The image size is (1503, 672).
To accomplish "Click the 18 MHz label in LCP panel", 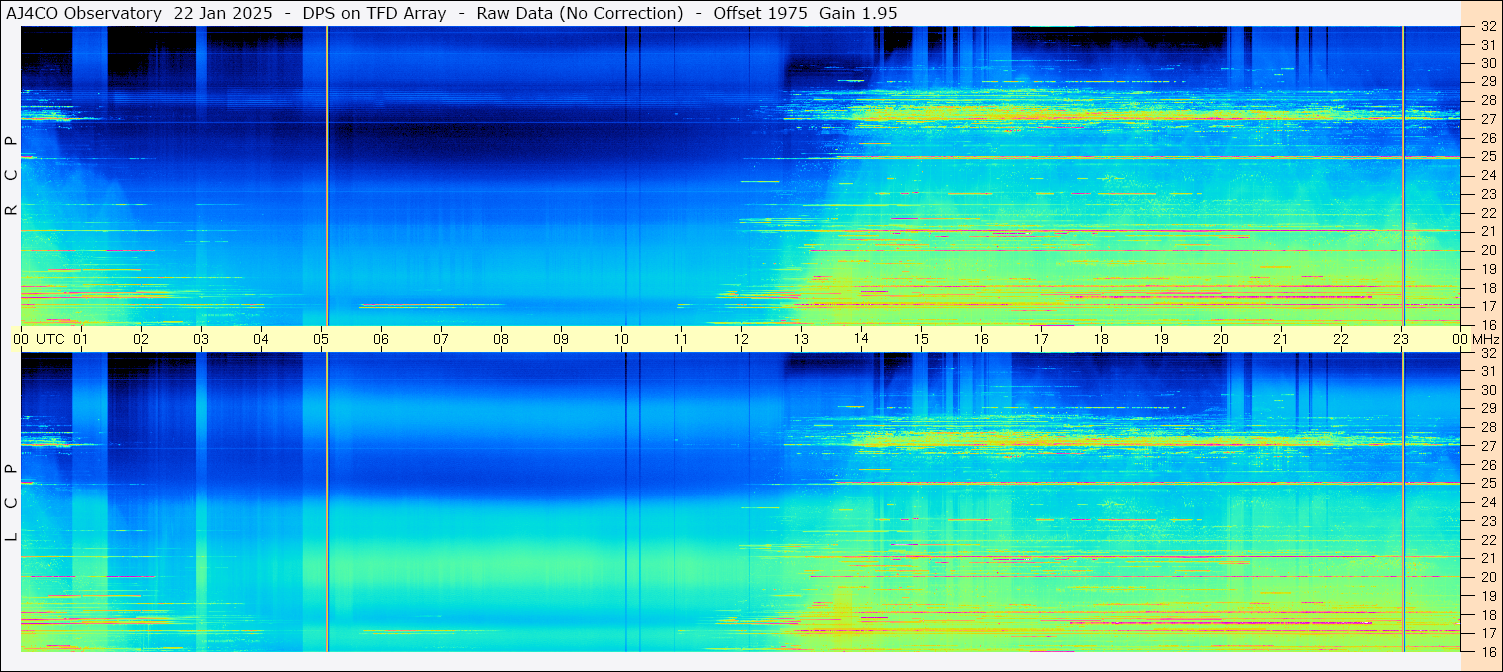I will [x=1487, y=614].
